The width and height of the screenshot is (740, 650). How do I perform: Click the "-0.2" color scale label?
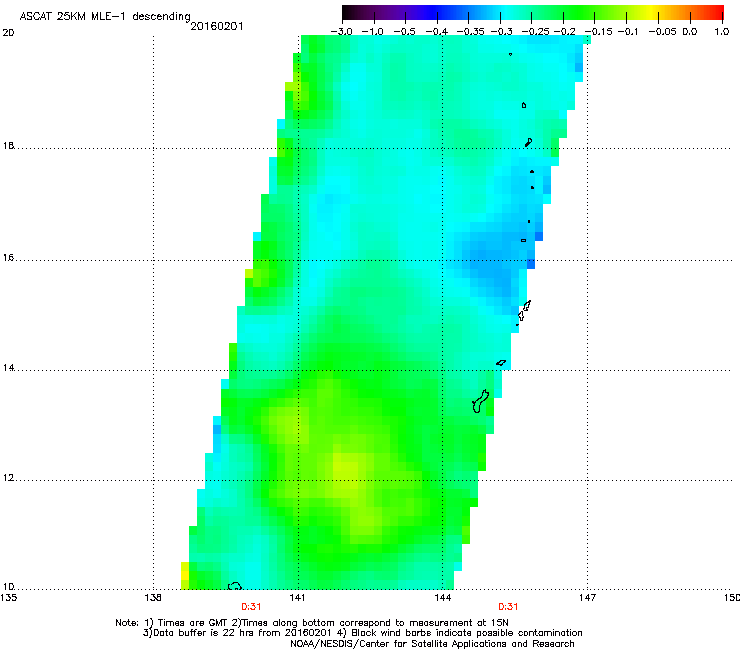(x=565, y=32)
